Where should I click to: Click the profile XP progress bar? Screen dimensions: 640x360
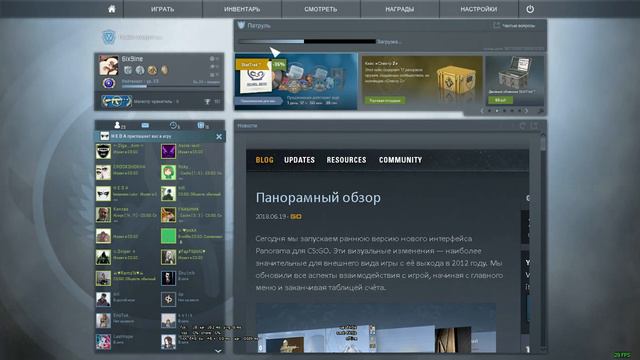[x=171, y=87]
